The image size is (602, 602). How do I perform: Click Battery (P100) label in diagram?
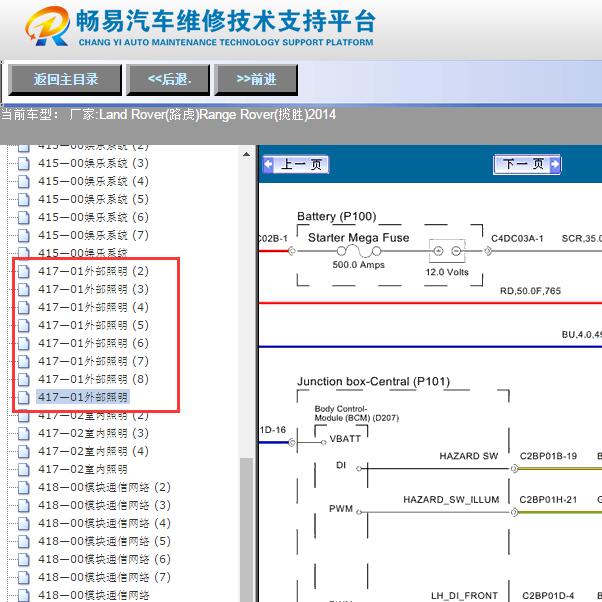tap(337, 216)
